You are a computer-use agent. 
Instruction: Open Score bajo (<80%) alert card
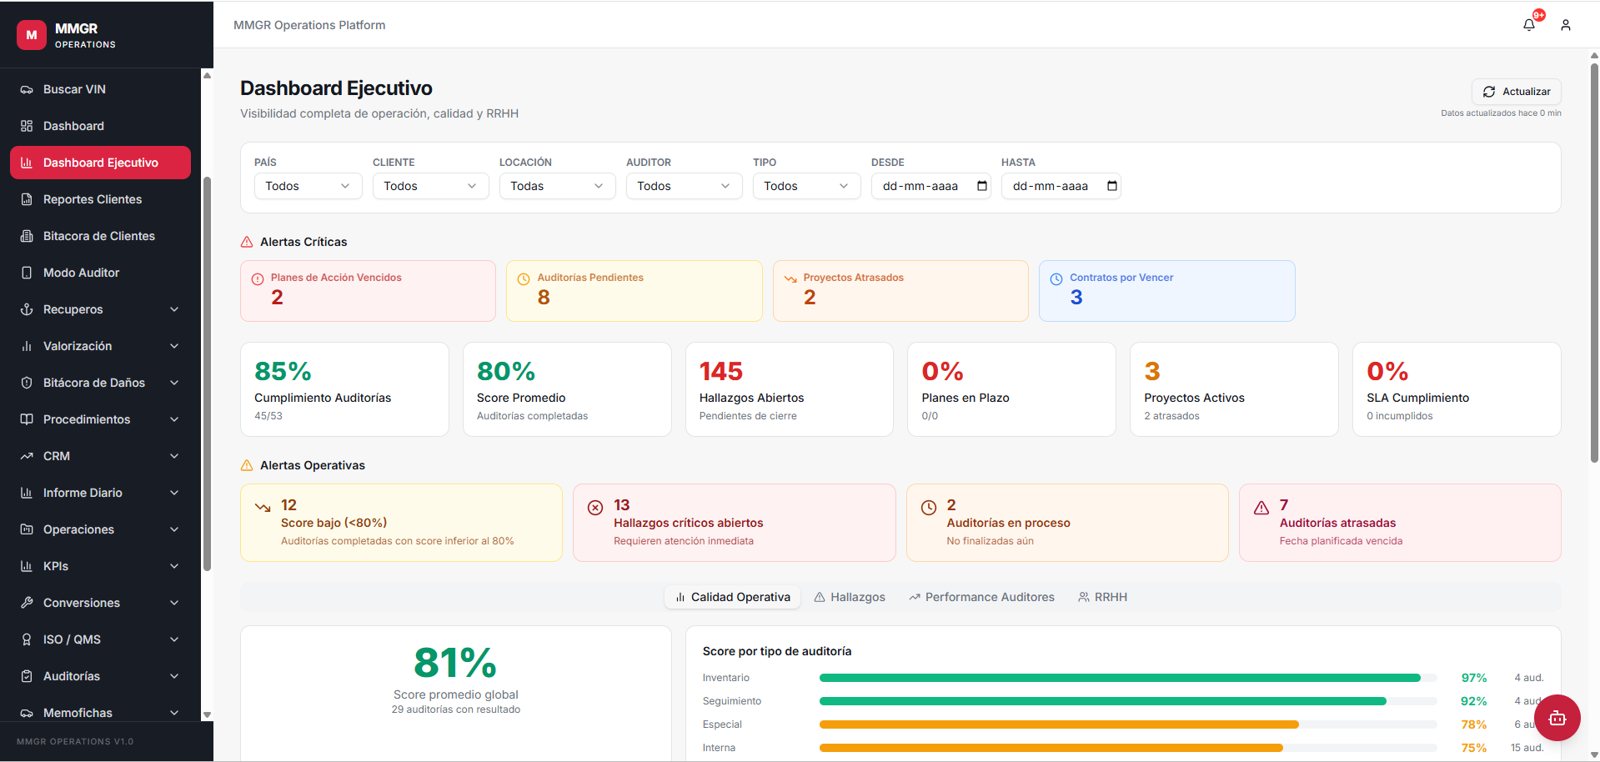401,523
